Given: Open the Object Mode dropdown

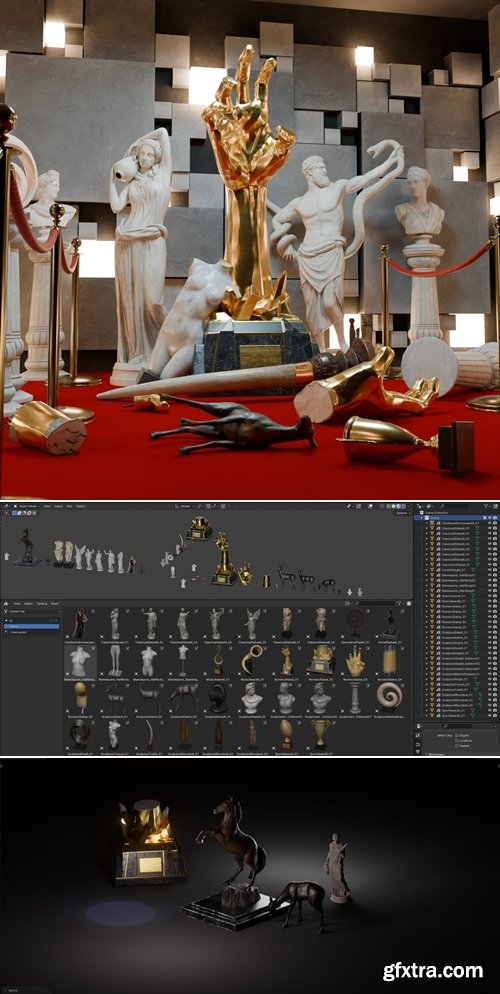Looking at the screenshot, I should coord(27,507).
